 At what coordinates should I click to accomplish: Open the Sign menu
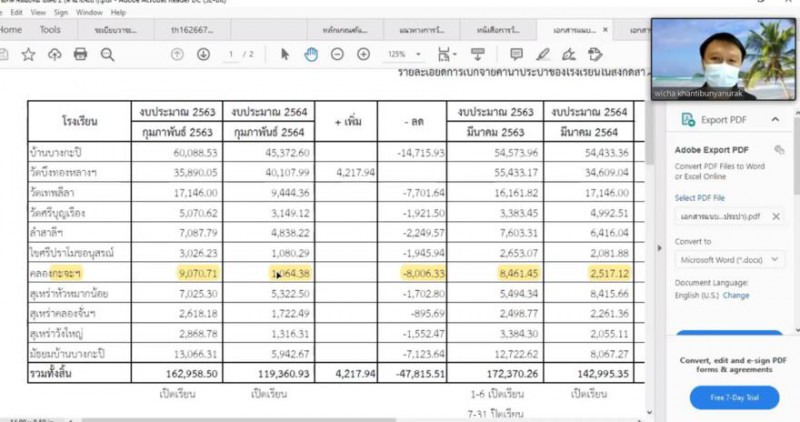click(x=61, y=12)
